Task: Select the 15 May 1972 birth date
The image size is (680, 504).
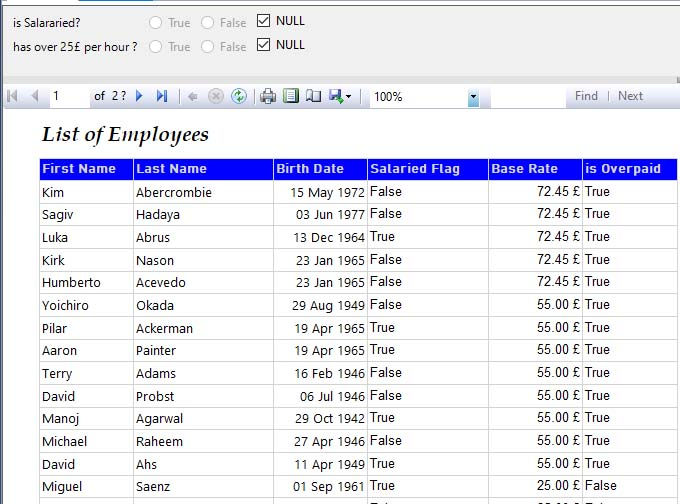Action: (x=320, y=192)
